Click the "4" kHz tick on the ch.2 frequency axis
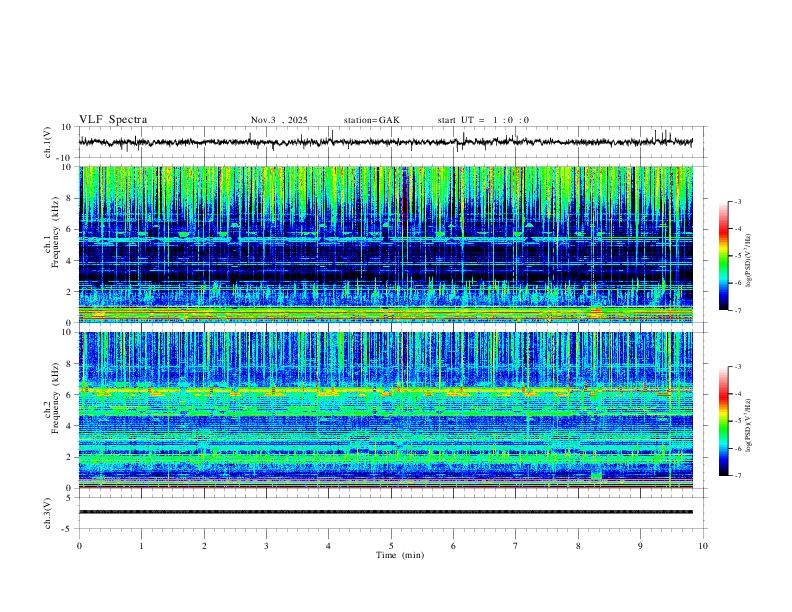This screenshot has height=612, width=792. (x=70, y=426)
